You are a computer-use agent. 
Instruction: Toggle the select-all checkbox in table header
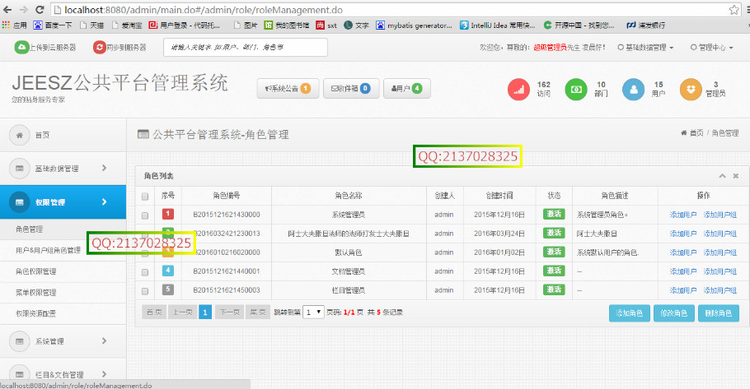[x=145, y=196]
